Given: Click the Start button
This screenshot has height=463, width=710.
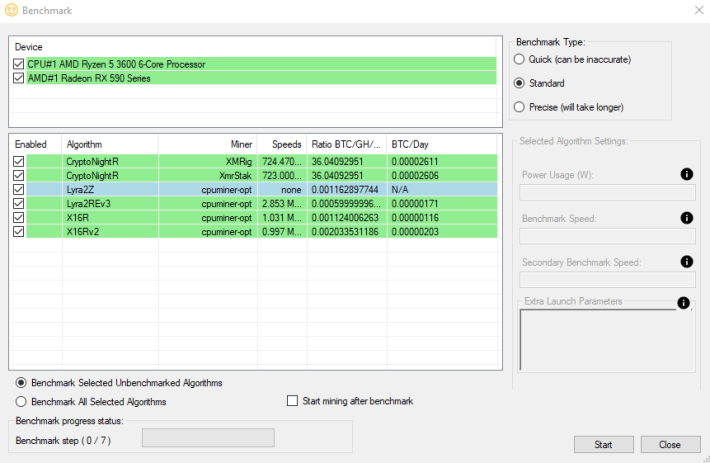Looking at the screenshot, I should [x=604, y=444].
